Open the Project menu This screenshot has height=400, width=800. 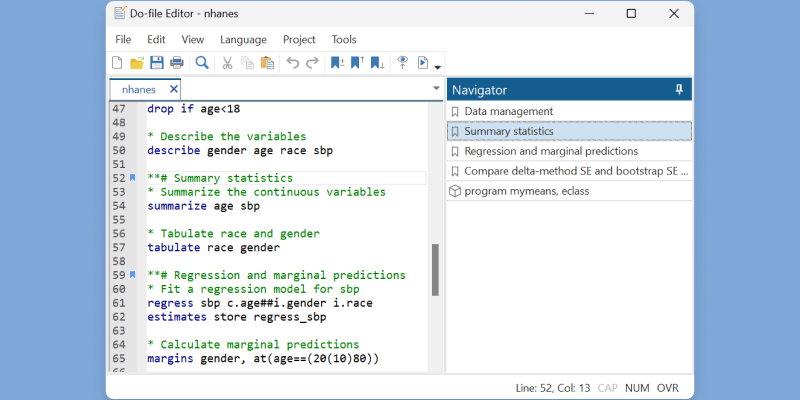299,39
